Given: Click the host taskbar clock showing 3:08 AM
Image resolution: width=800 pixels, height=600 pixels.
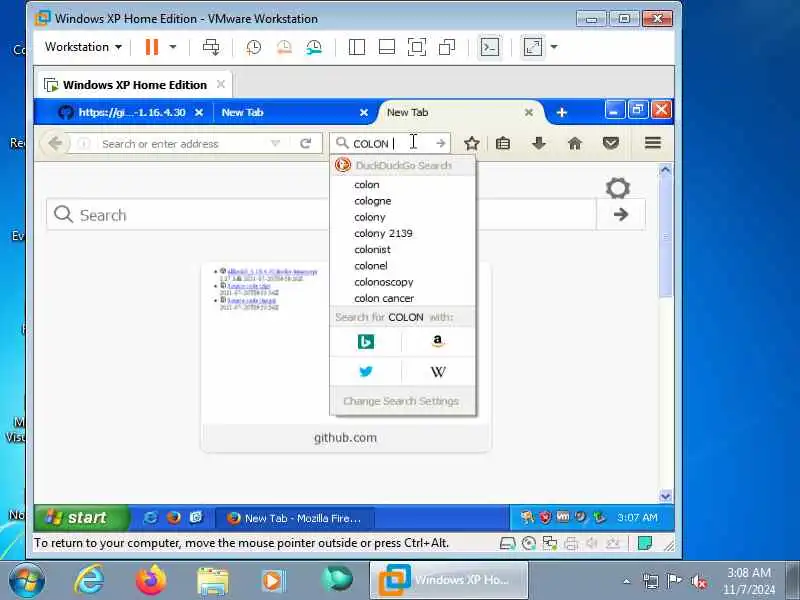Looking at the screenshot, I should pyautogui.click(x=748, y=580).
